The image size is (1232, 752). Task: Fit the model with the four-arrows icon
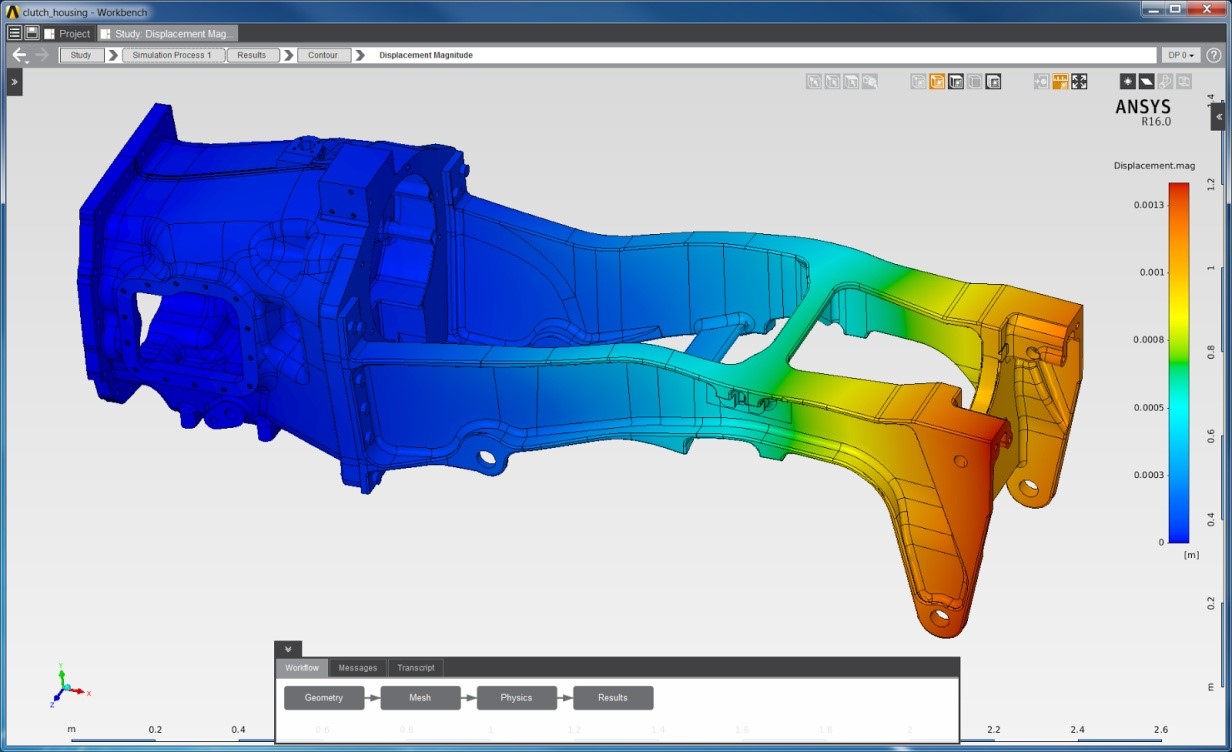pyautogui.click(x=1079, y=82)
